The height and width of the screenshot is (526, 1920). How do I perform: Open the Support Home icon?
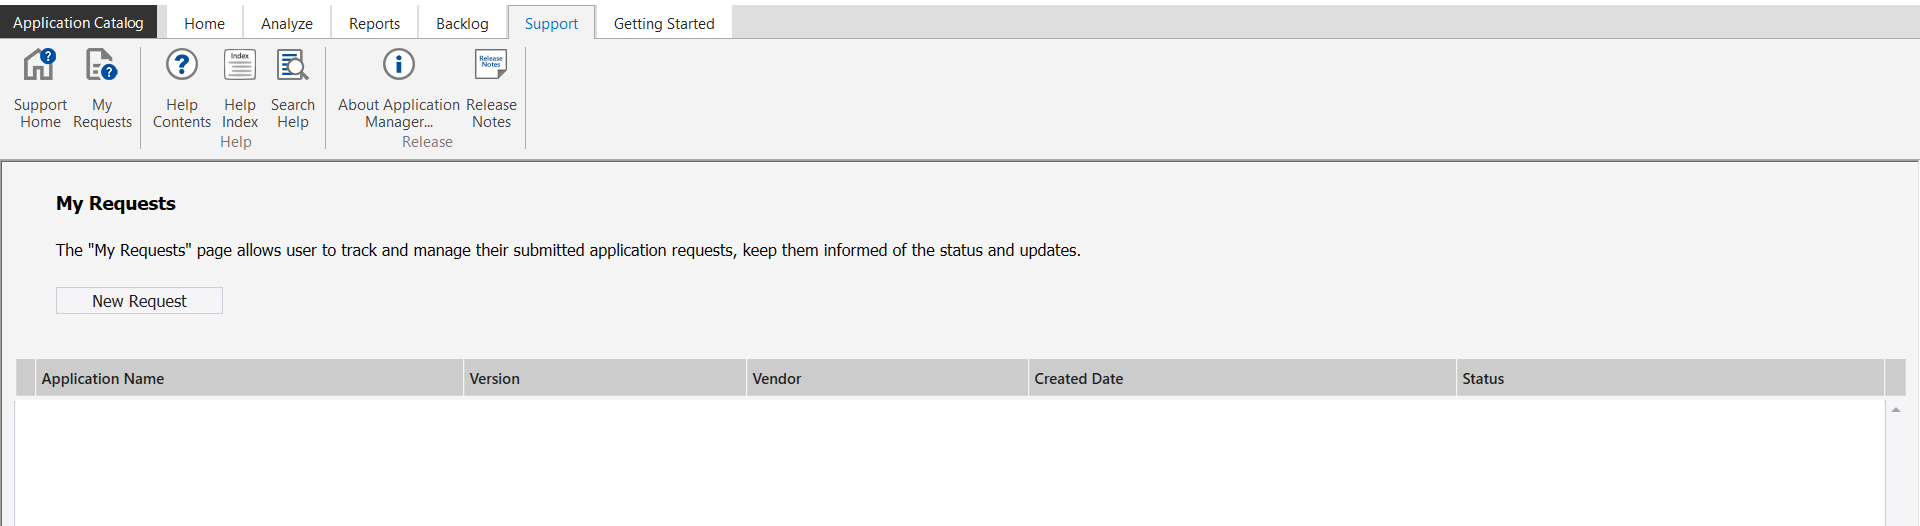[x=40, y=66]
